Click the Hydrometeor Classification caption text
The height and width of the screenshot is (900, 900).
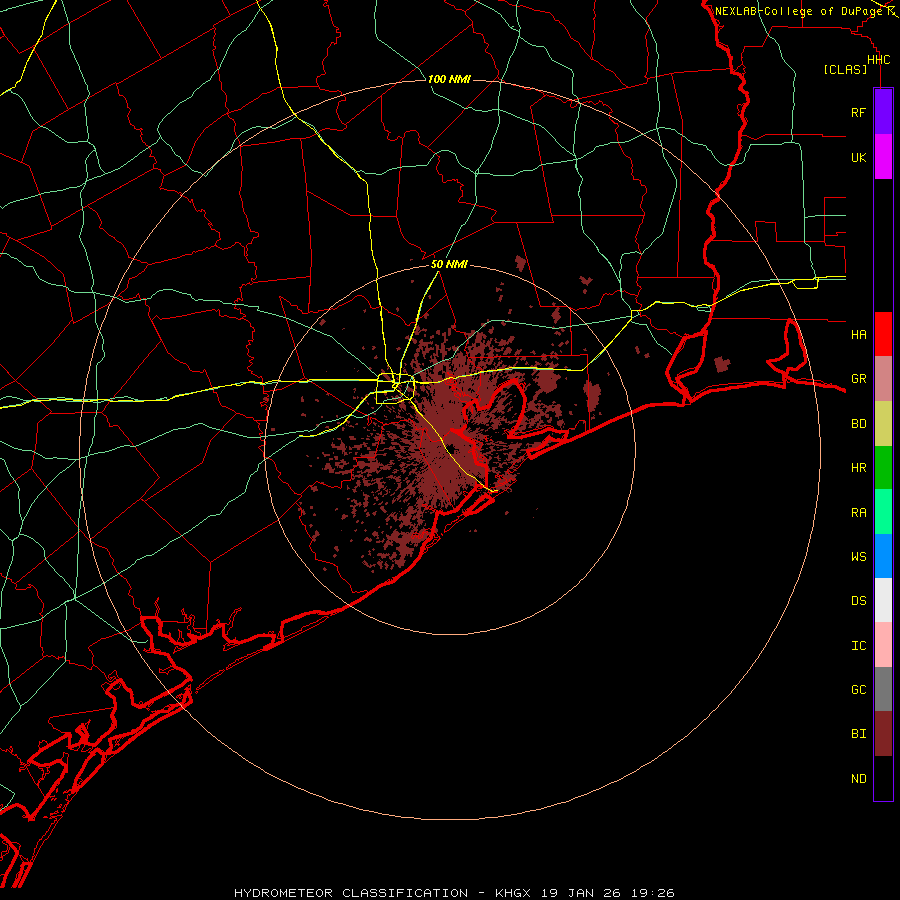point(351,893)
